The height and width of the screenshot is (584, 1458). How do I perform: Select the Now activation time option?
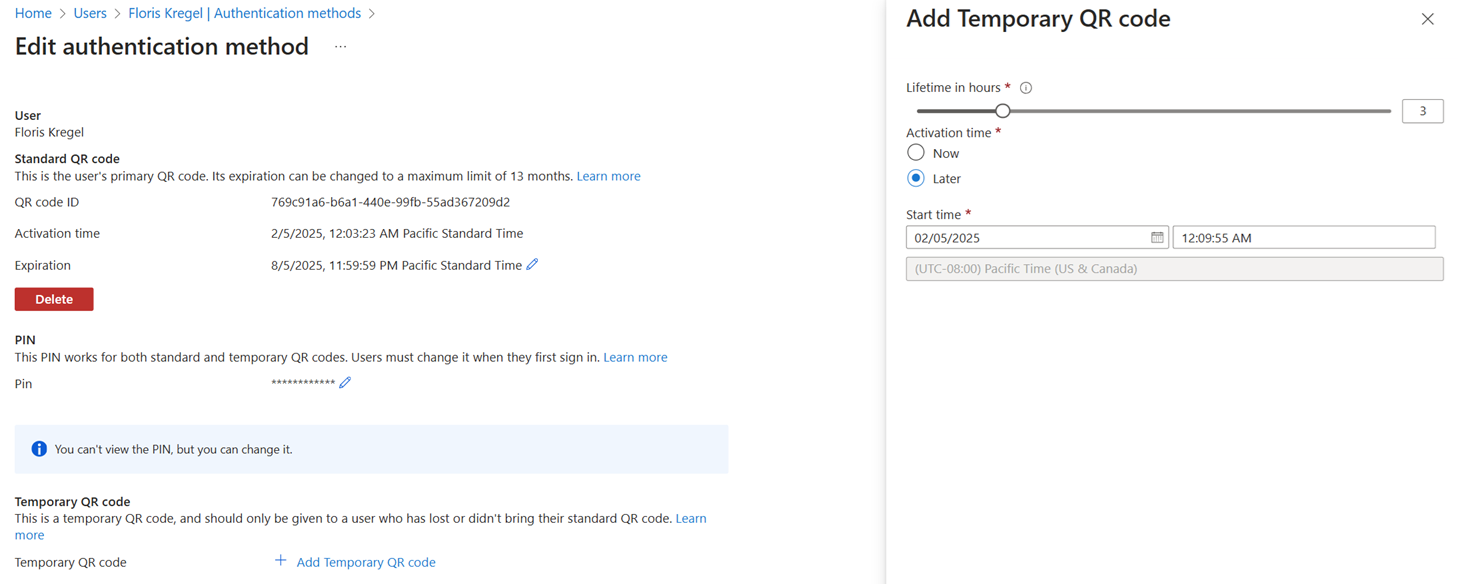[x=915, y=152]
